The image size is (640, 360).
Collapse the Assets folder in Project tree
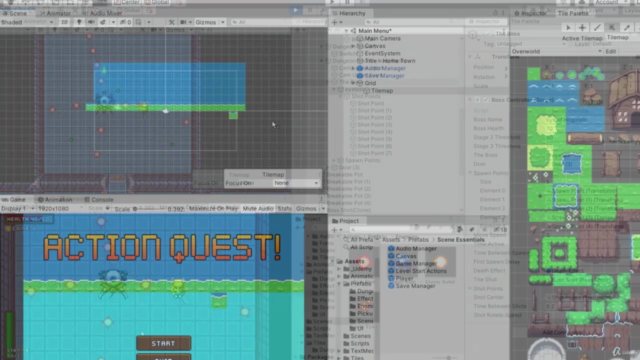pyautogui.click(x=333, y=261)
